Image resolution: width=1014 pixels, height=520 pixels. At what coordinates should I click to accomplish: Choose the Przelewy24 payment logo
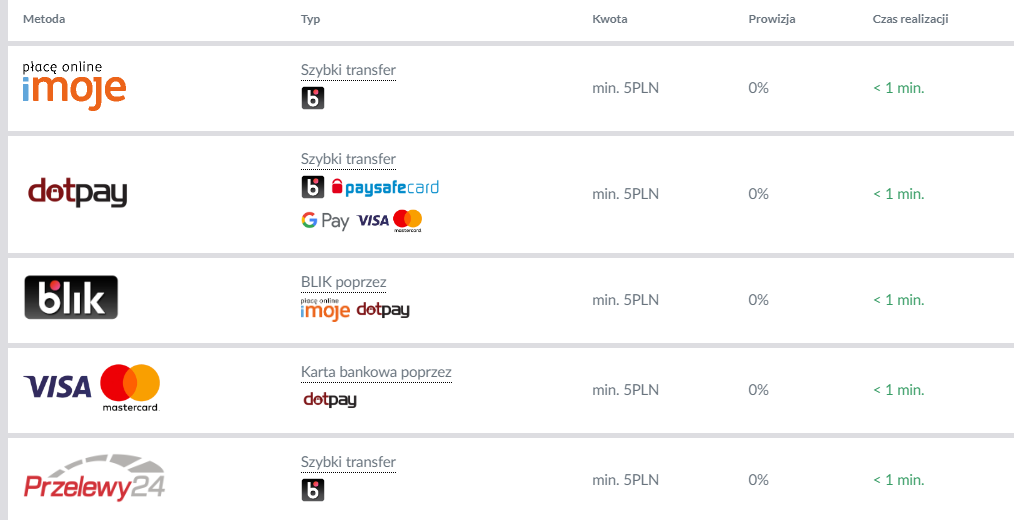[x=94, y=478]
